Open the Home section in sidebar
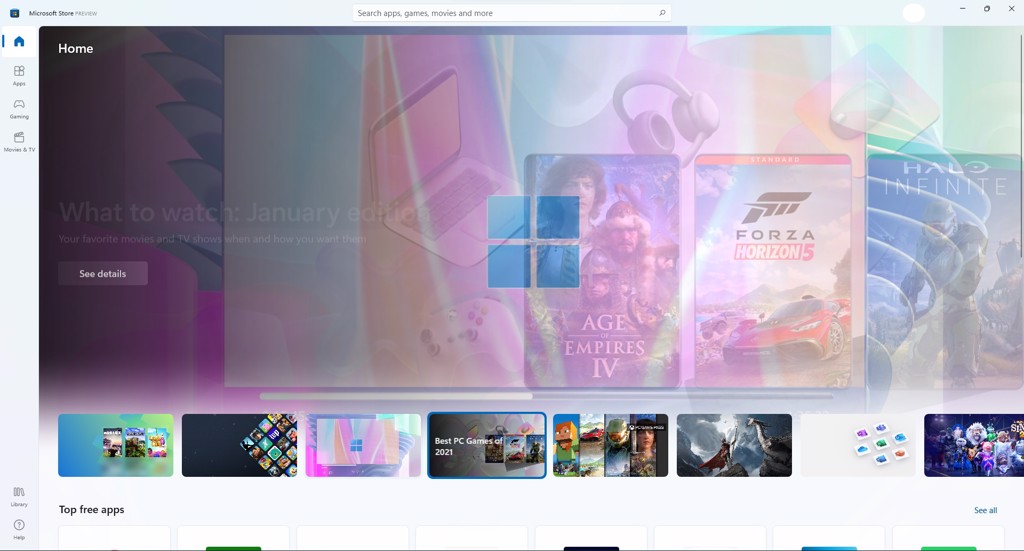Image resolution: width=1024 pixels, height=551 pixels. [x=19, y=42]
